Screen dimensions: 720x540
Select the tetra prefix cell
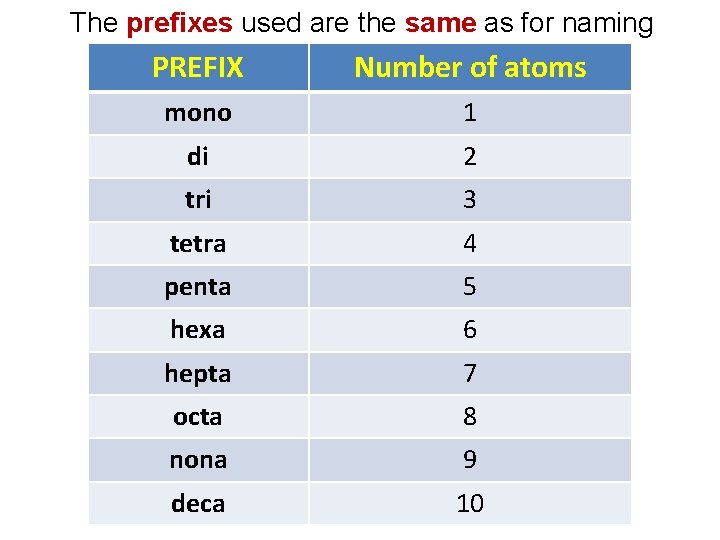tap(198, 244)
